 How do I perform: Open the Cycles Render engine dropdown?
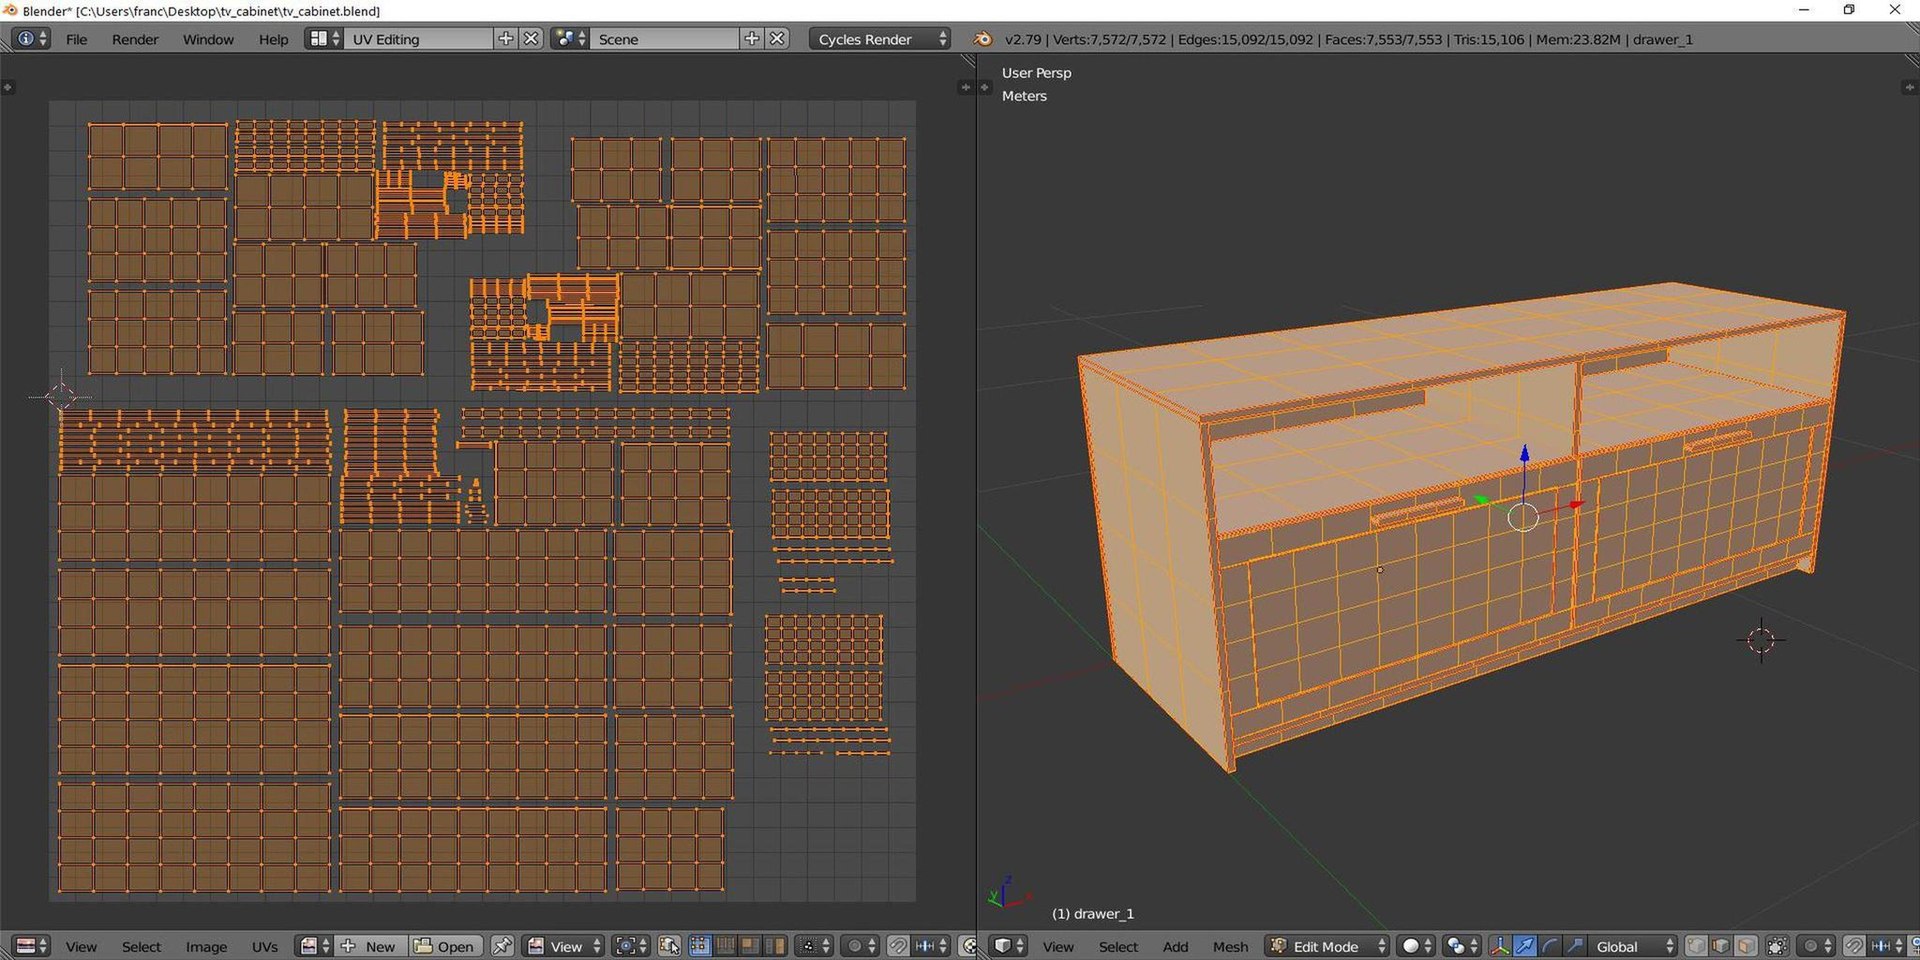(x=880, y=39)
